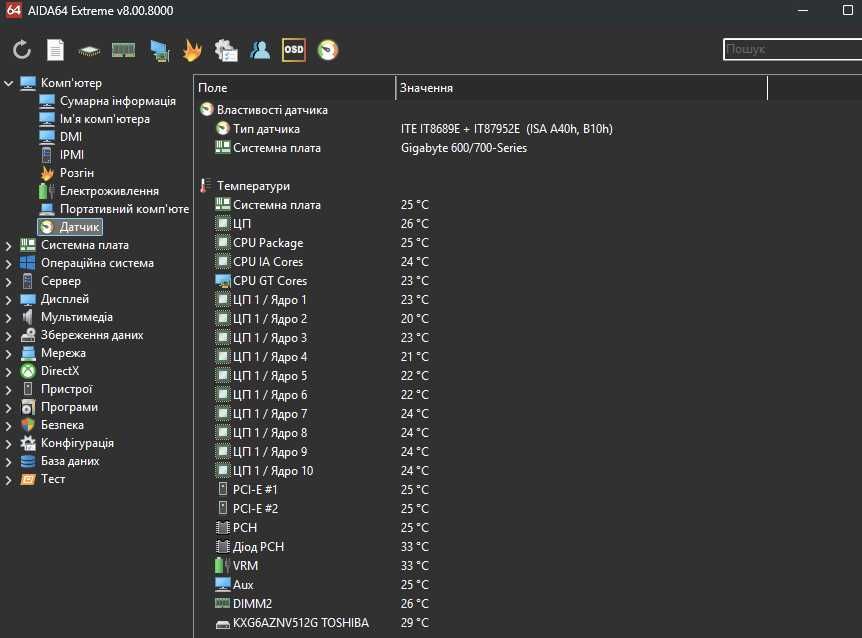The width and height of the screenshot is (862, 638).
Task: Focus the Пошук search field
Action: click(793, 49)
